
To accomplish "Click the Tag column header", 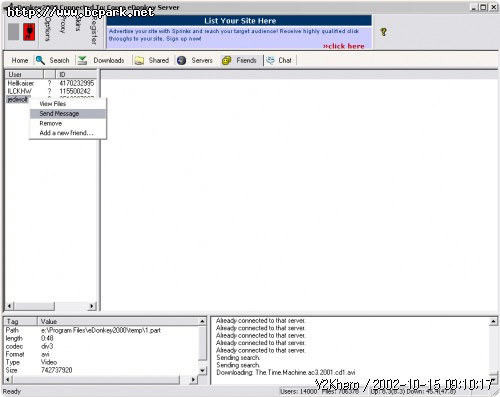I will tap(21, 321).
